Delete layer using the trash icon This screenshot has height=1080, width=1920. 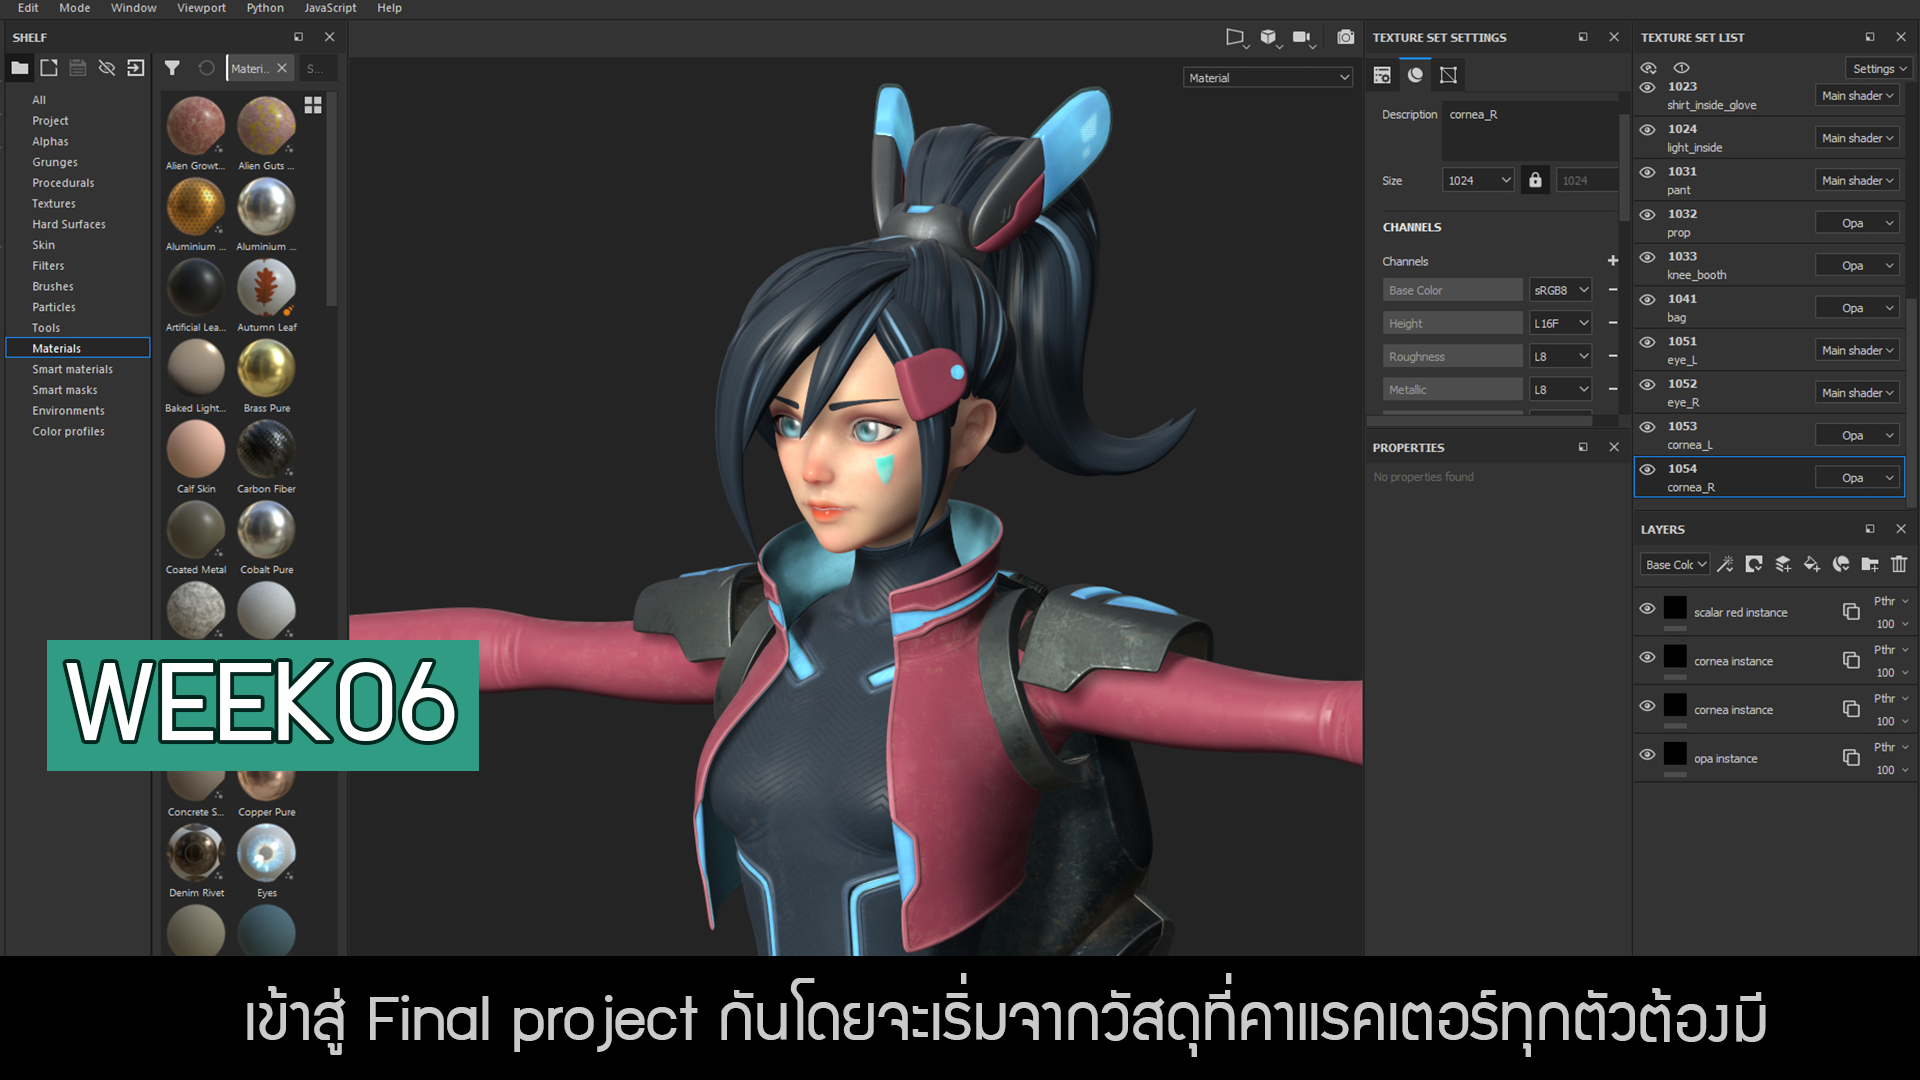point(1899,565)
